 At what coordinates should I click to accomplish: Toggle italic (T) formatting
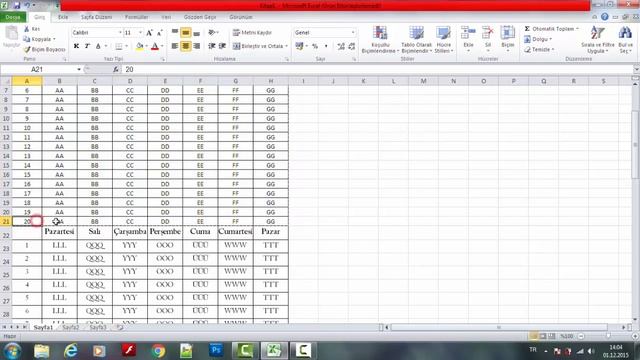tap(87, 46)
